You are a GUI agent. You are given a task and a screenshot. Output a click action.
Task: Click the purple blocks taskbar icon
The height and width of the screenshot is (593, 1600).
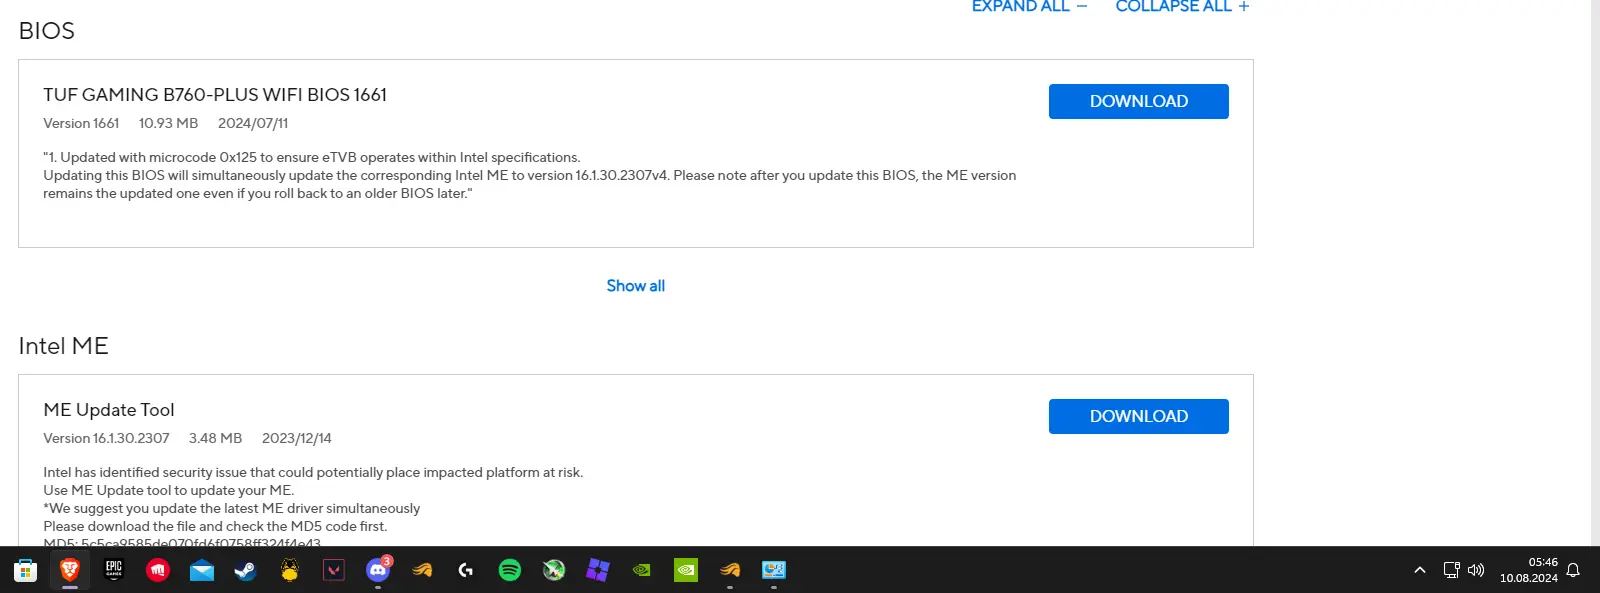598,570
